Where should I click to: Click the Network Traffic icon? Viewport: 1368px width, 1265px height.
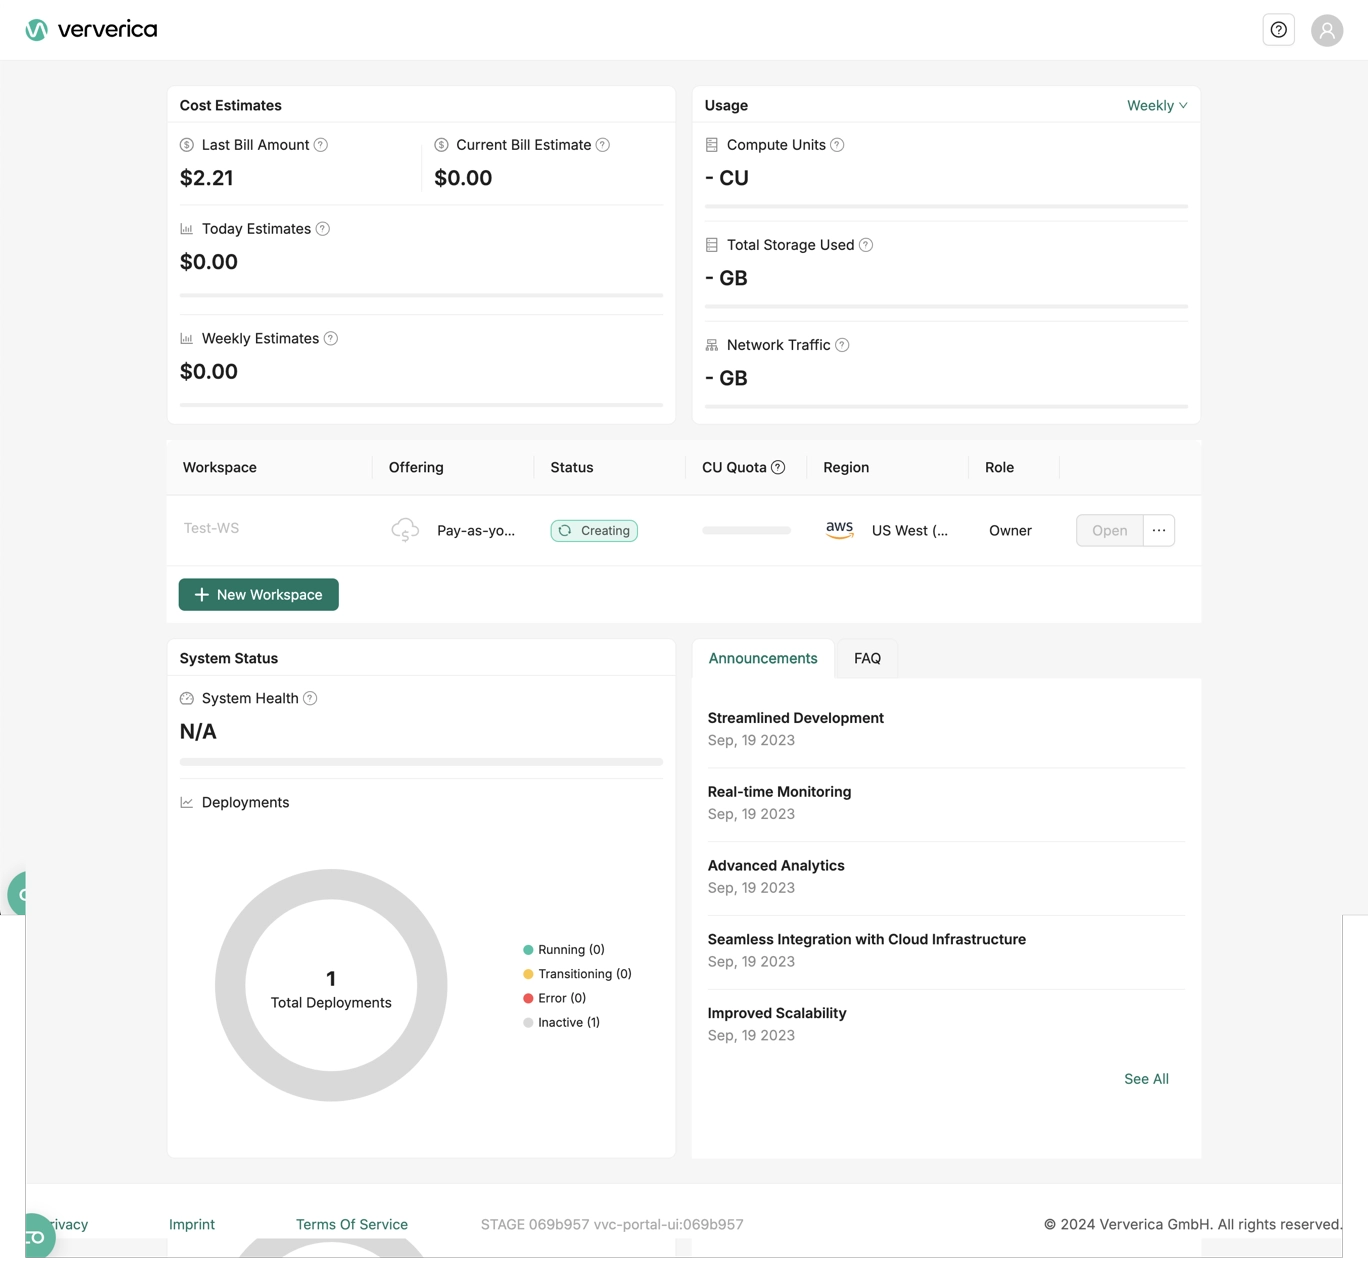click(712, 345)
